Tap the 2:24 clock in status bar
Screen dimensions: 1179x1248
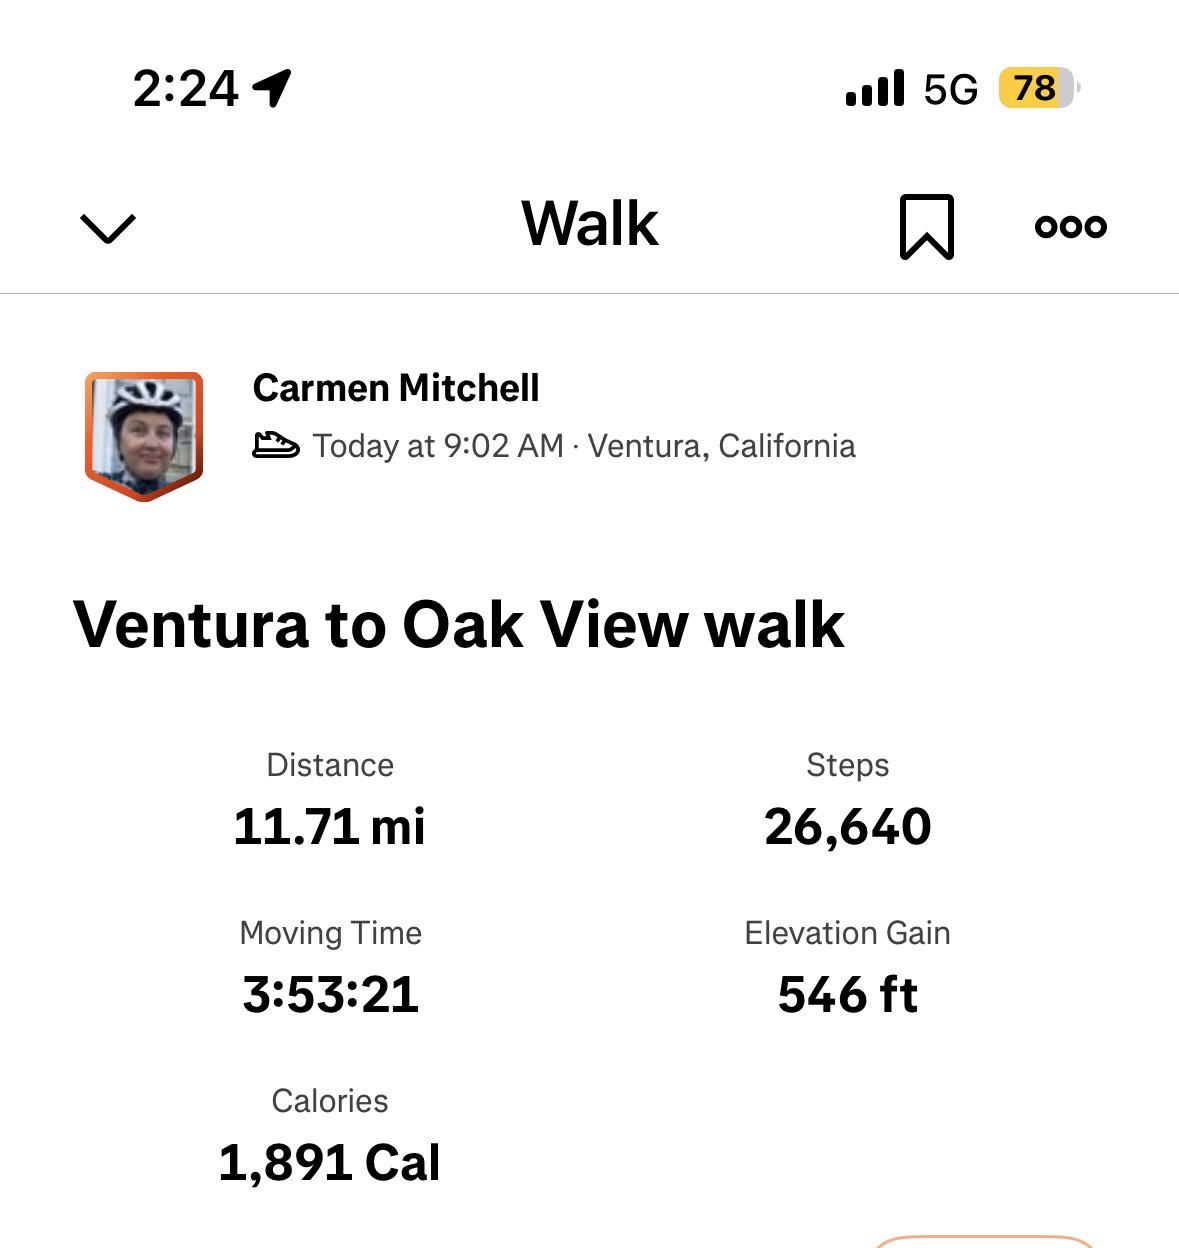tap(185, 89)
